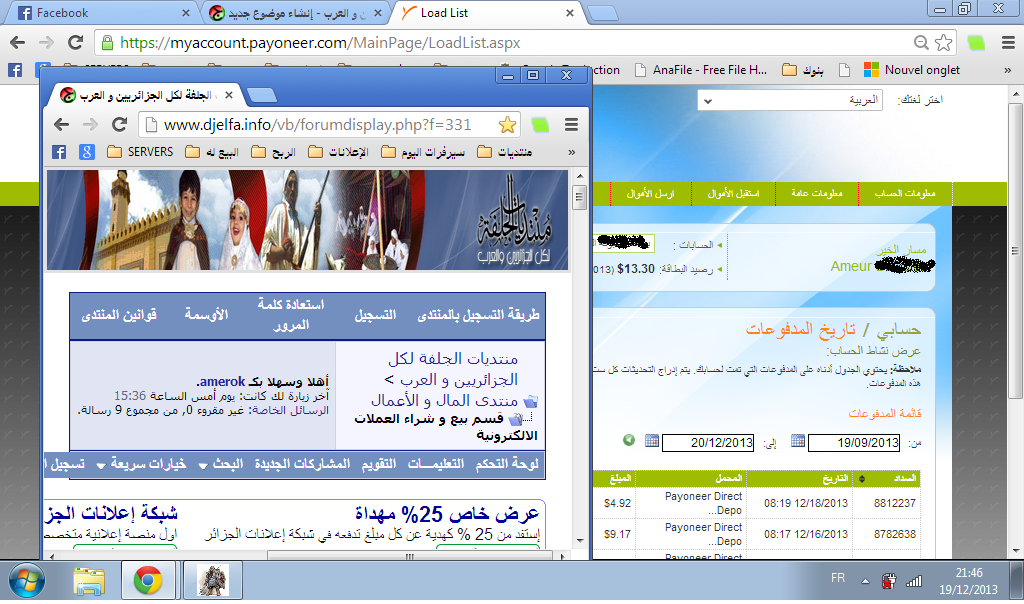Open the استقبل الأموال menu tab
The image size is (1024, 604).
tap(733, 194)
